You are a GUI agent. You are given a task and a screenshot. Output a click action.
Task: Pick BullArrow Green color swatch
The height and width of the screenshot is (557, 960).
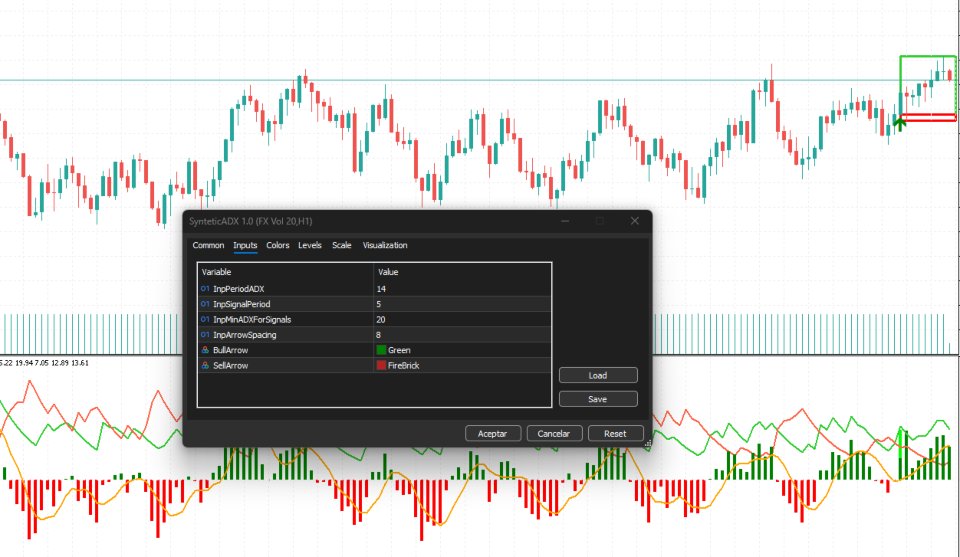point(381,350)
